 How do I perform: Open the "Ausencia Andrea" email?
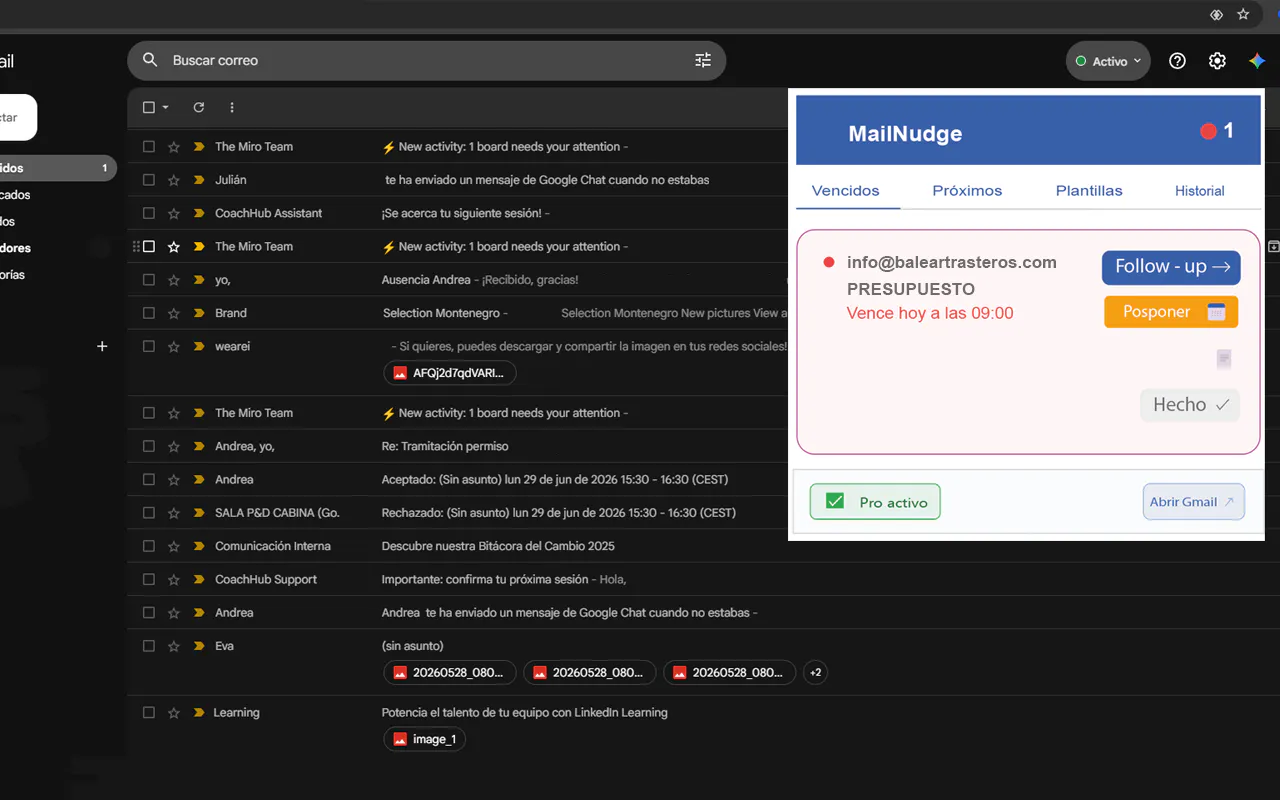426,280
